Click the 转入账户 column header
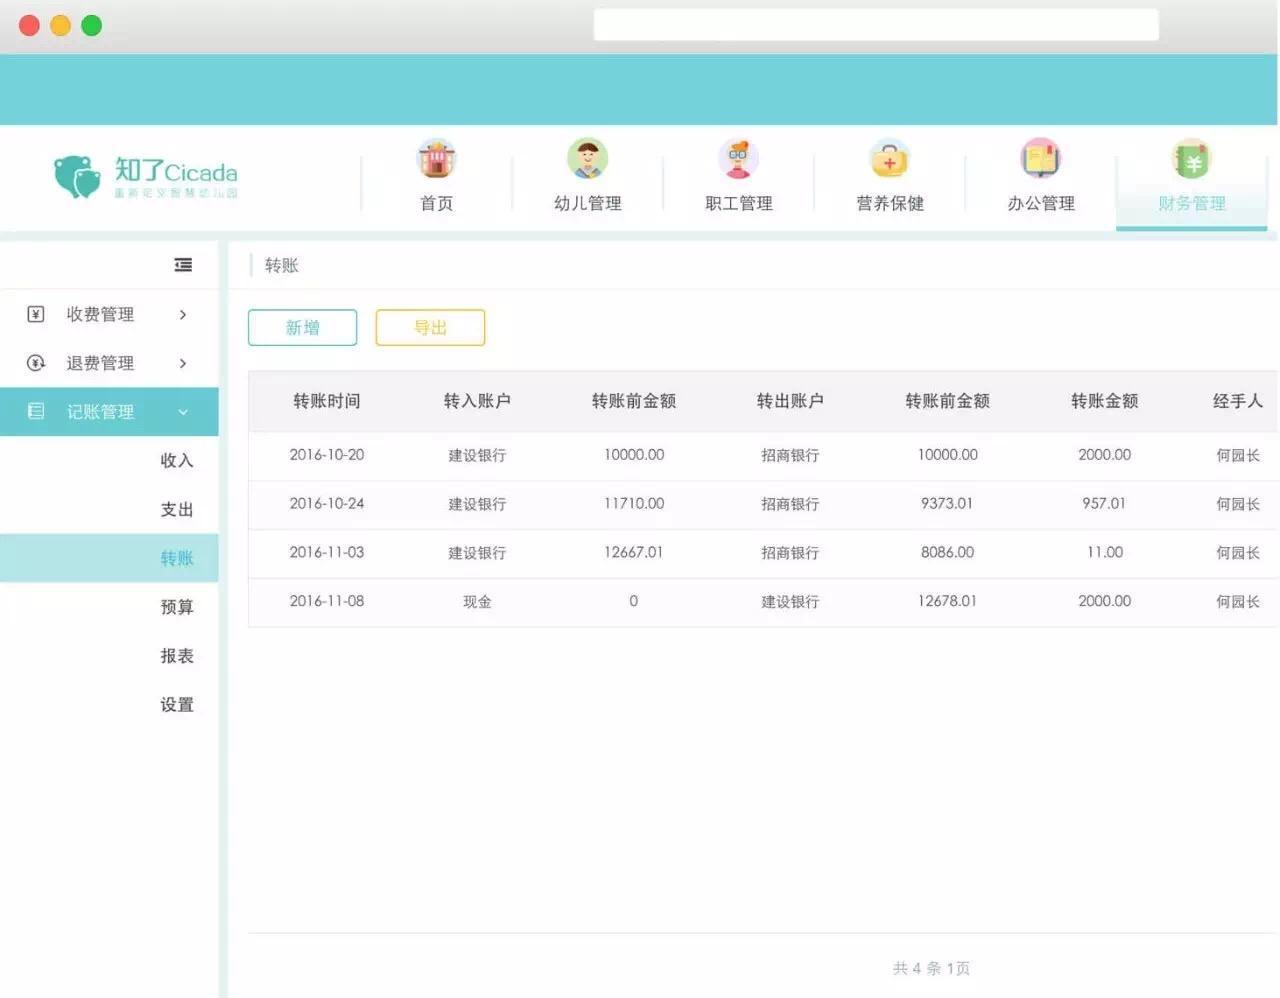 point(477,401)
